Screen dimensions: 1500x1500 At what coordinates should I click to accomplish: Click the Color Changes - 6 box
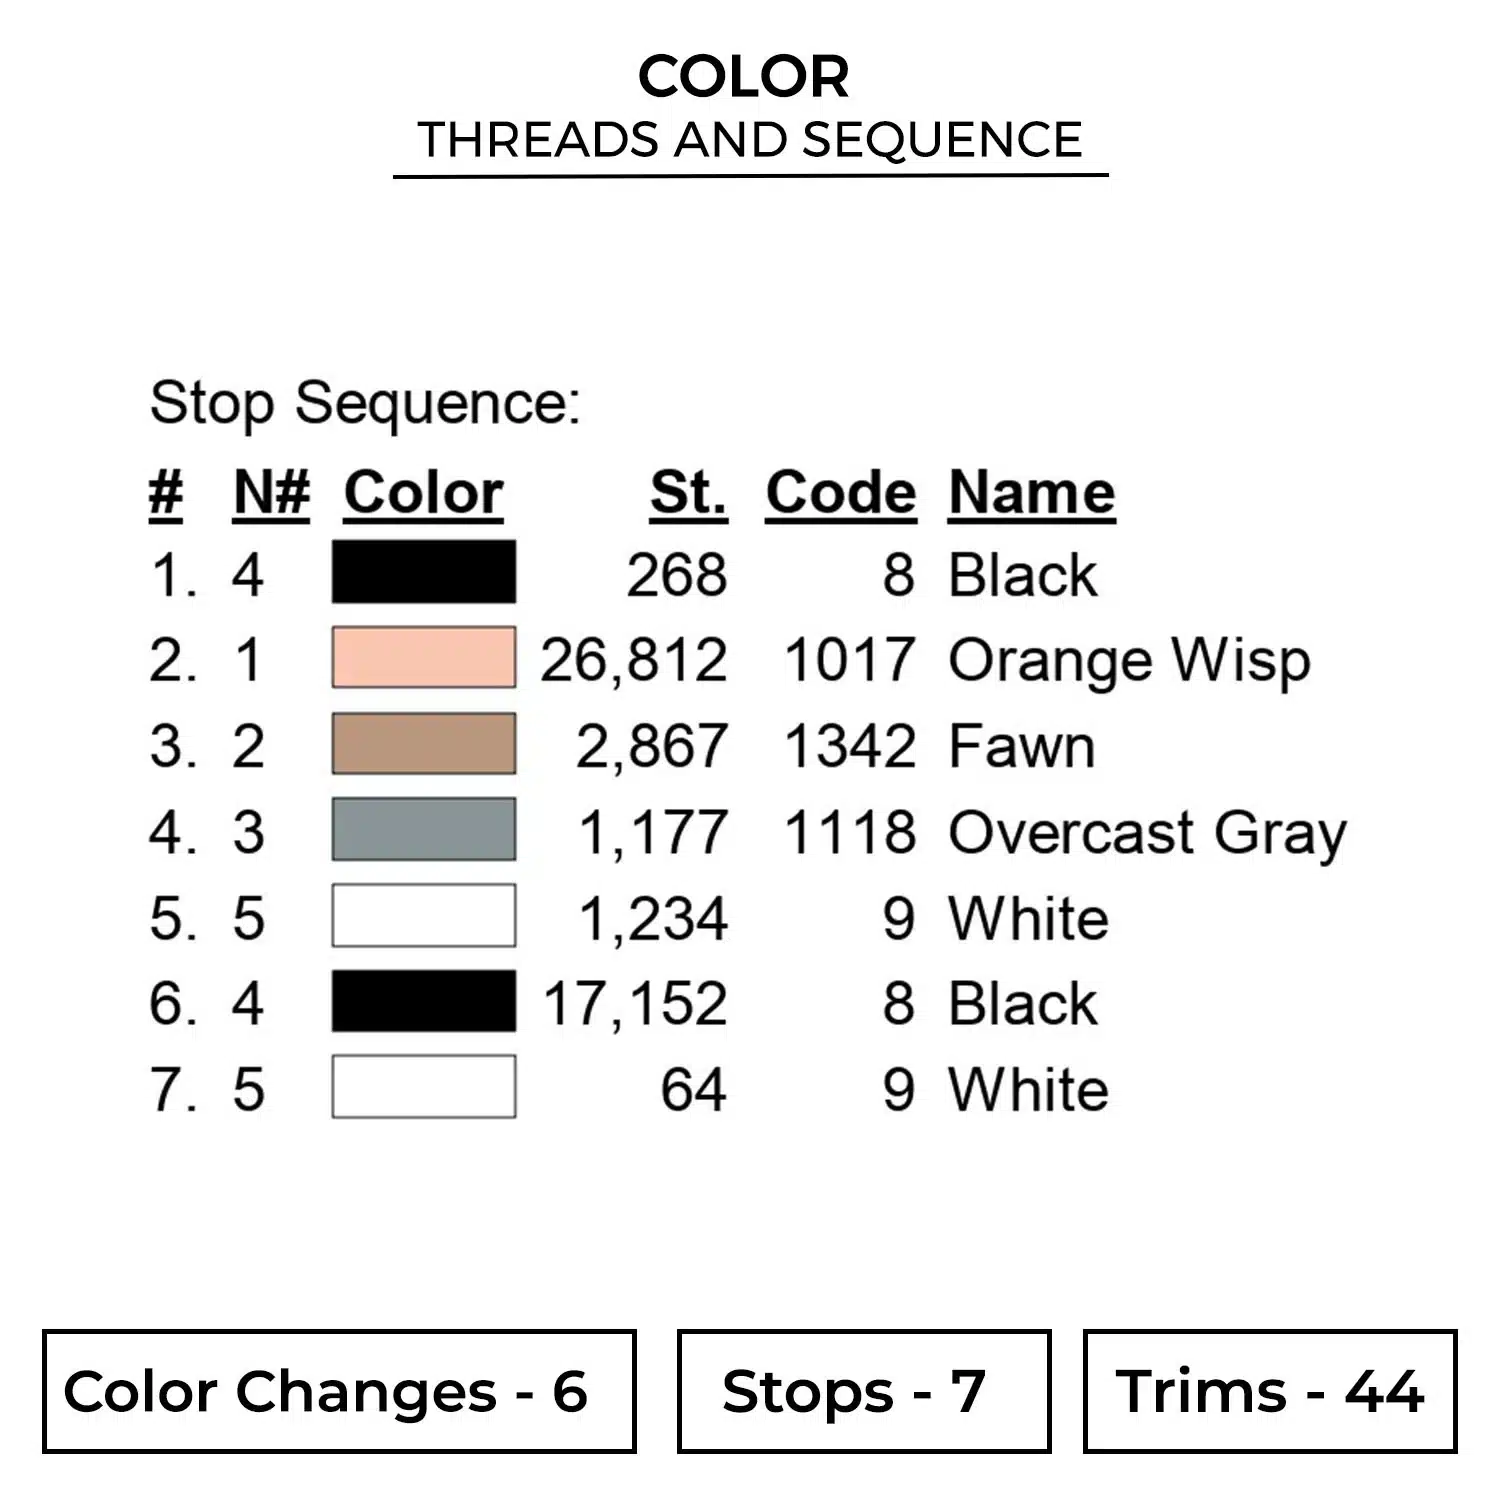pyautogui.click(x=339, y=1391)
